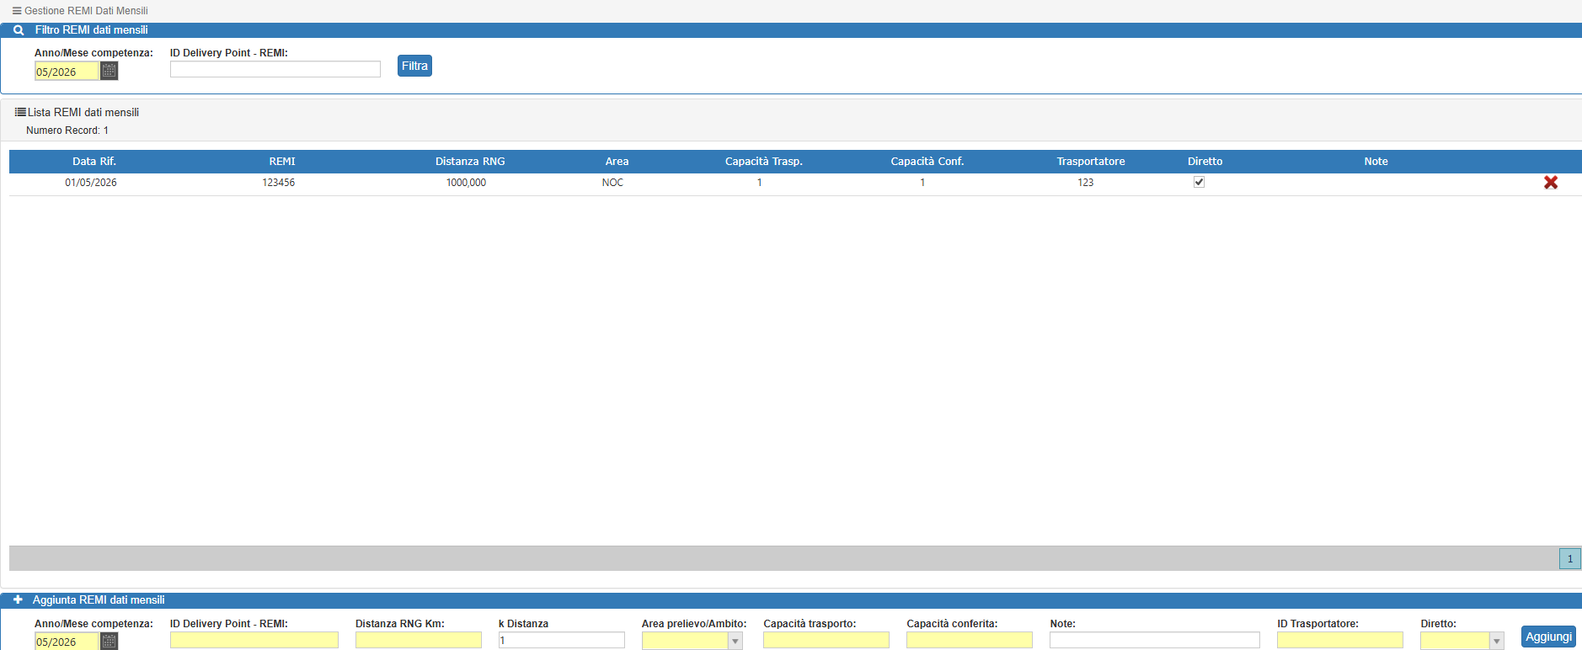Sort by the Data Rif. column header
The image size is (1582, 650).
tap(94, 161)
